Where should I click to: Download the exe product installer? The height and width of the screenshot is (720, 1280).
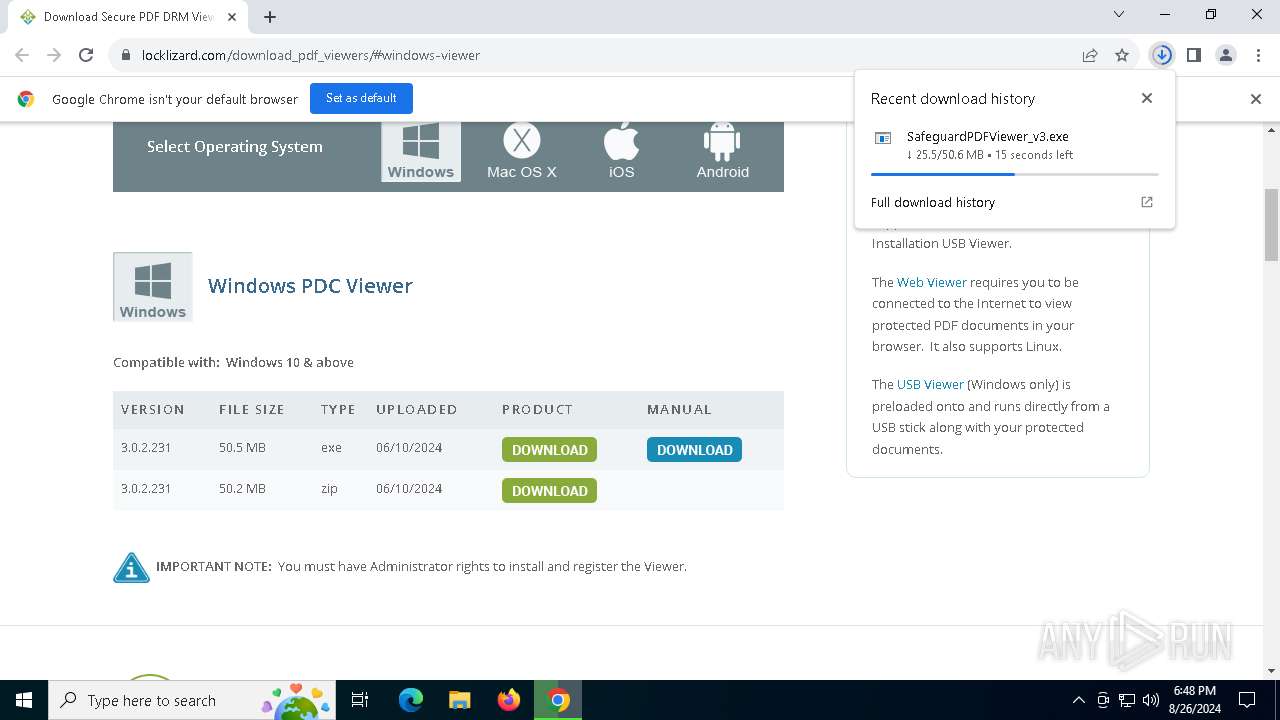(549, 450)
